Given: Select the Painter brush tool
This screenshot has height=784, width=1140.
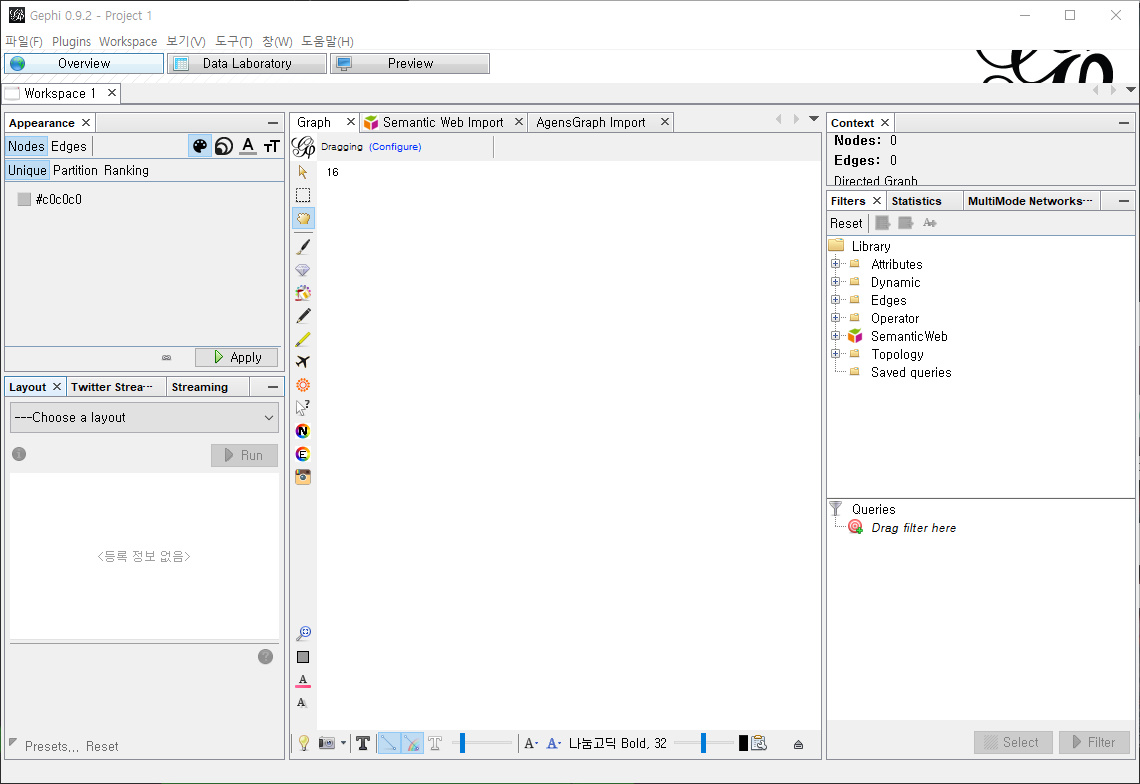Looking at the screenshot, I should [303, 246].
